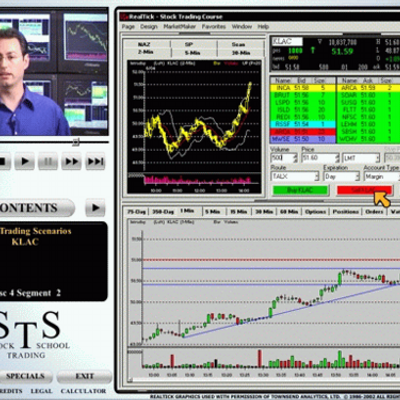Select the ISLD bid row
The image size is (400, 400).
click(302, 110)
